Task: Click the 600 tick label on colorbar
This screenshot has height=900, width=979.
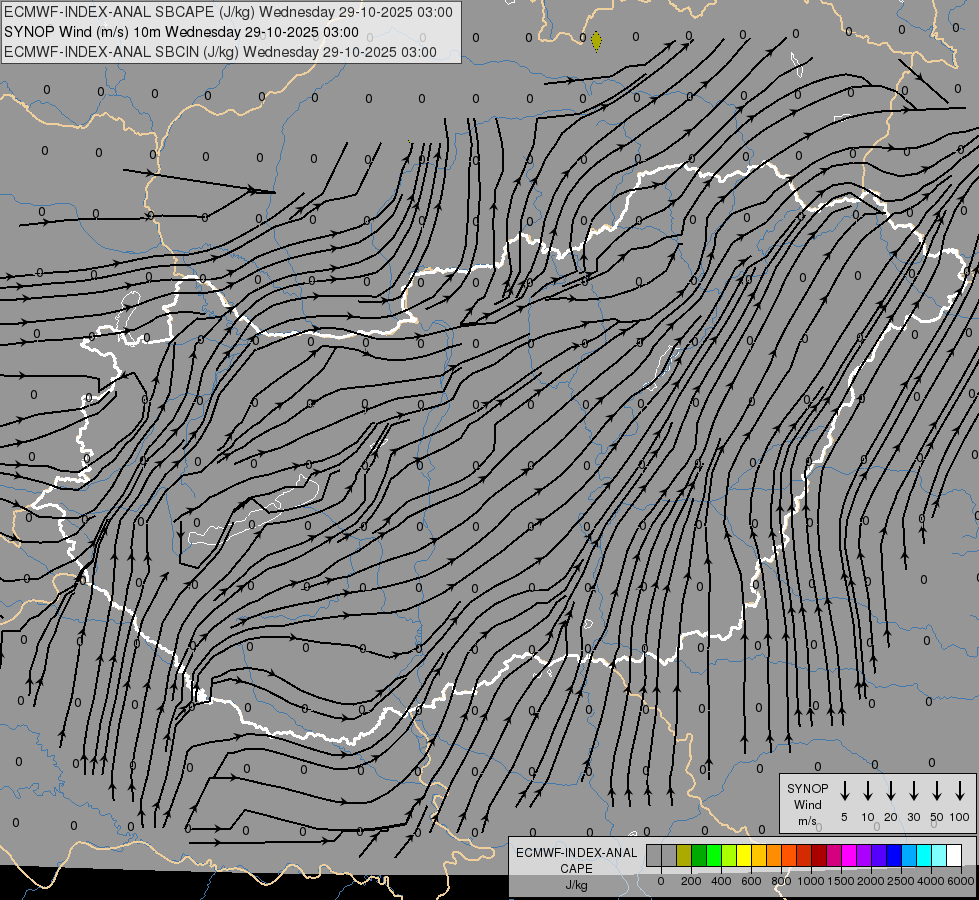Action: [x=751, y=881]
